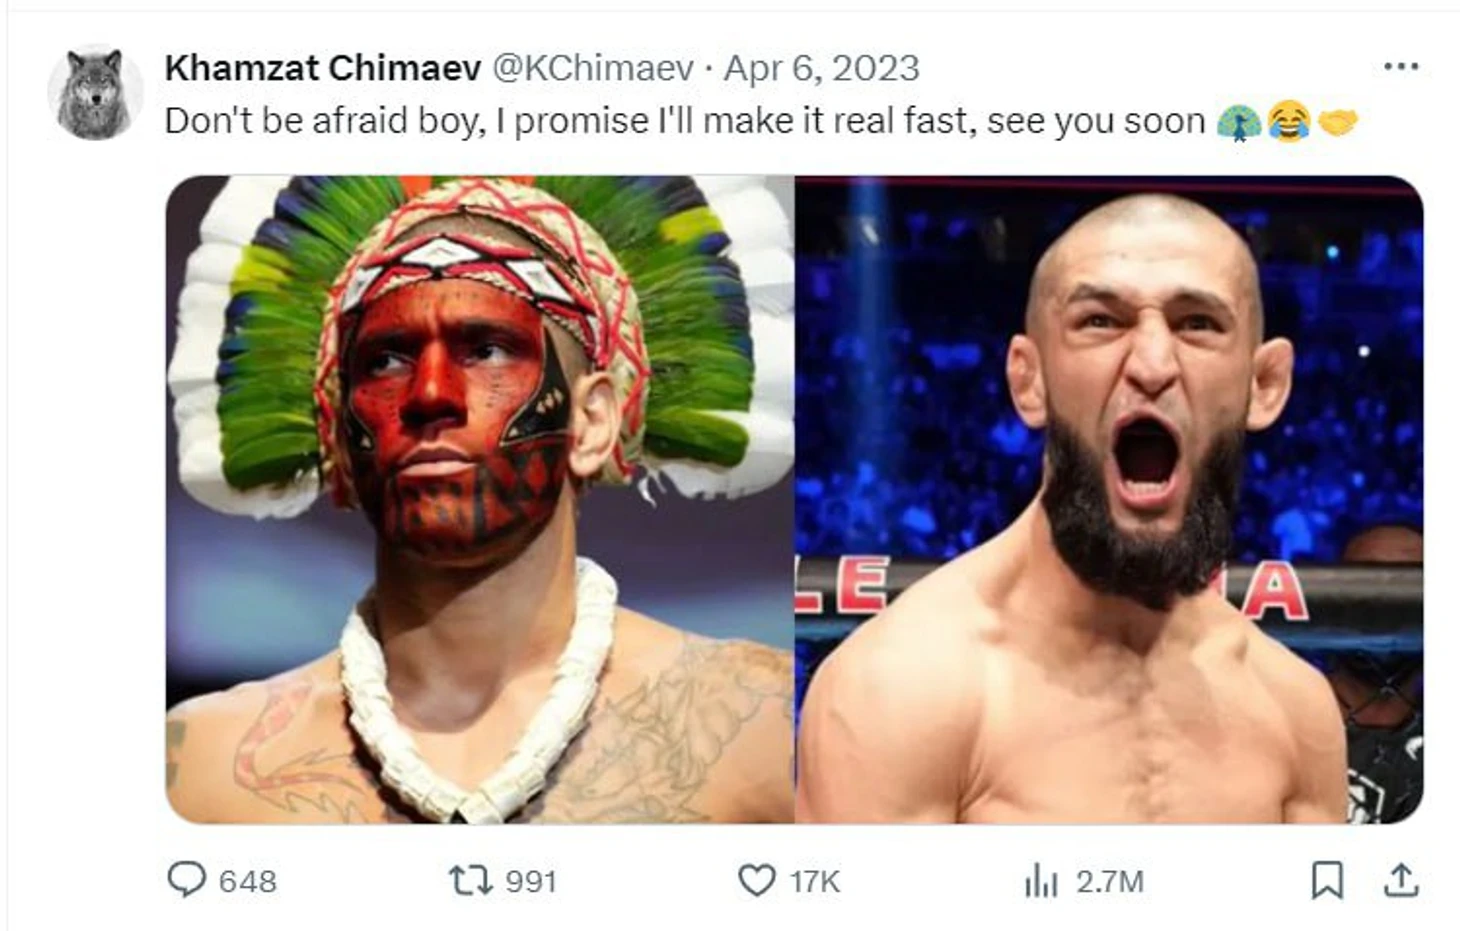Click the 648 replies count
This screenshot has height=931, width=1460.
(x=247, y=881)
